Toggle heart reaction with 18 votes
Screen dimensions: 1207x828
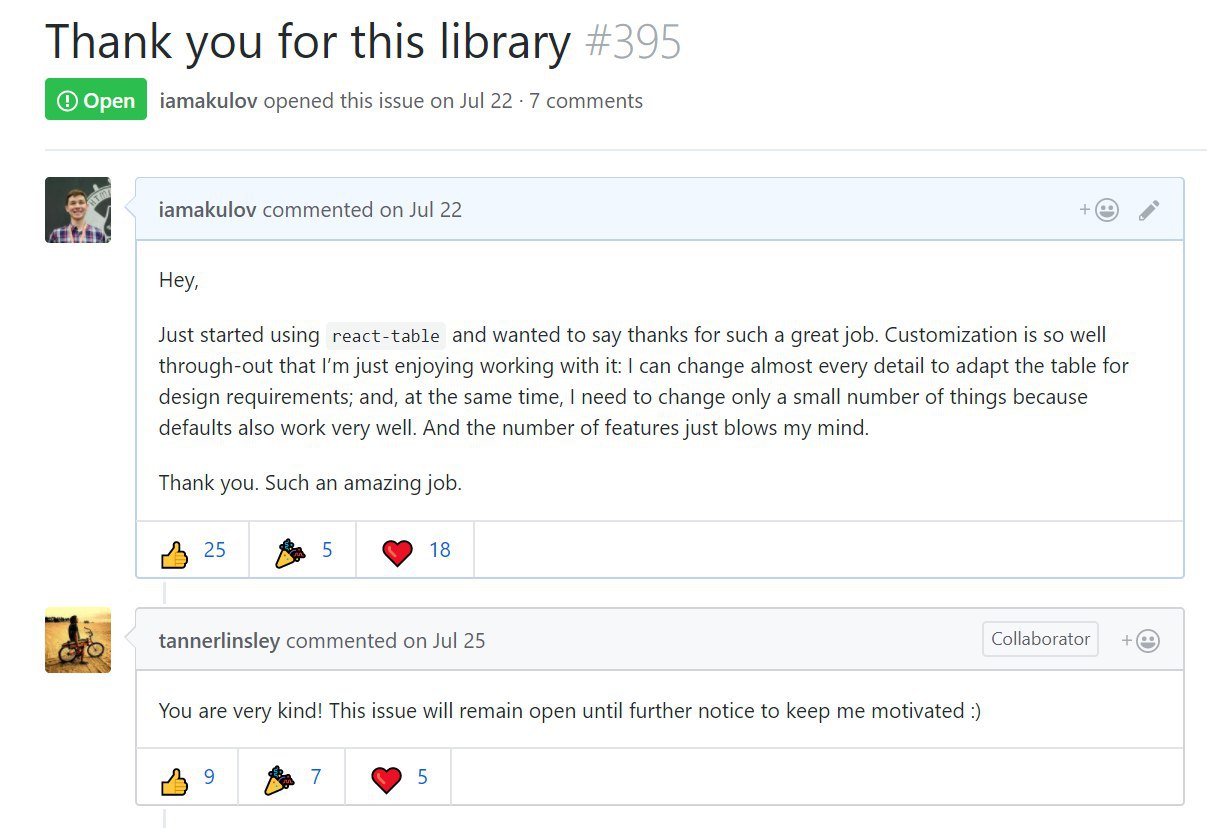pyautogui.click(x=415, y=550)
